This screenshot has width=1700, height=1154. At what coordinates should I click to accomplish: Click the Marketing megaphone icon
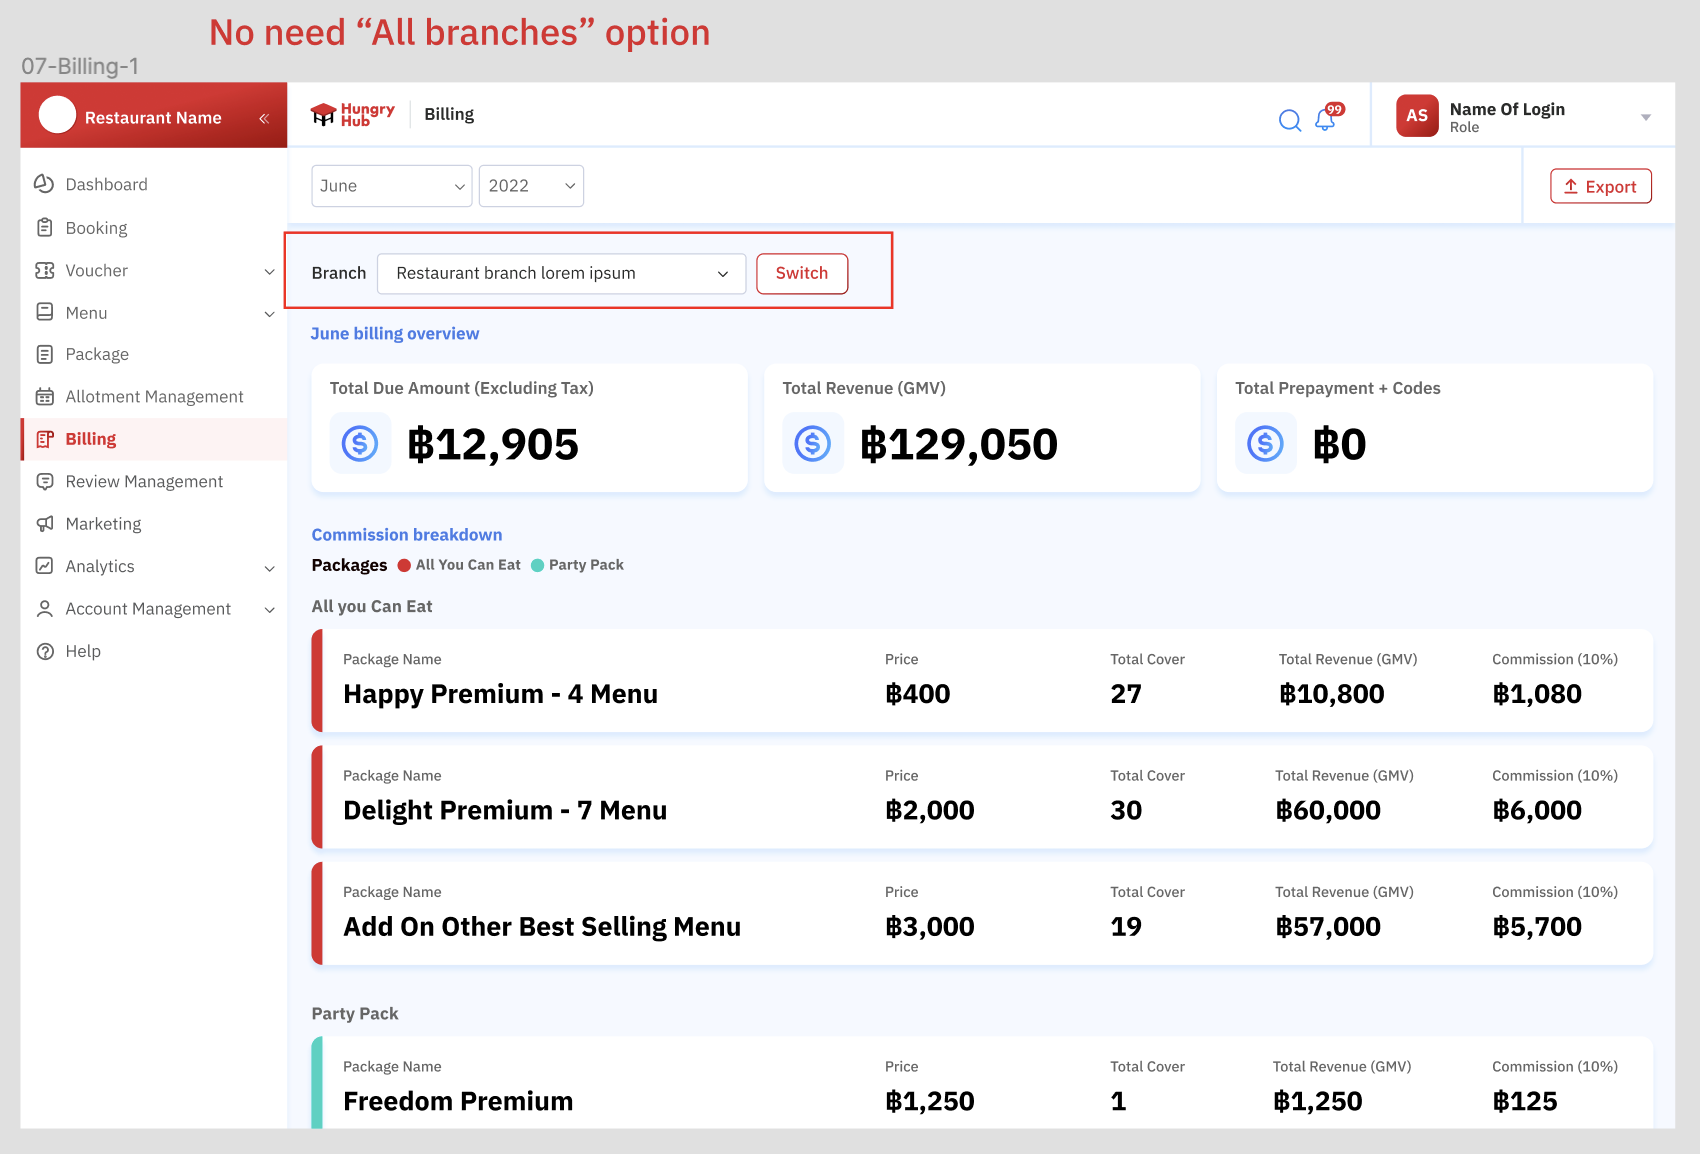point(44,524)
